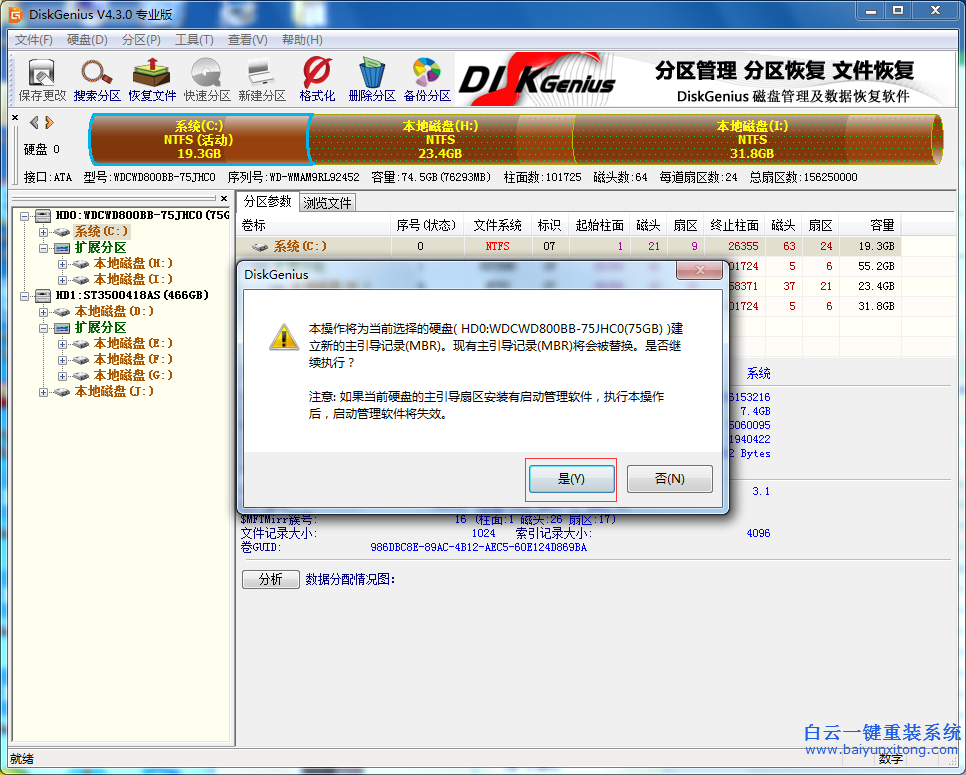
Task: Confirm MBR replacement by clicking 是(Y)
Action: point(571,478)
